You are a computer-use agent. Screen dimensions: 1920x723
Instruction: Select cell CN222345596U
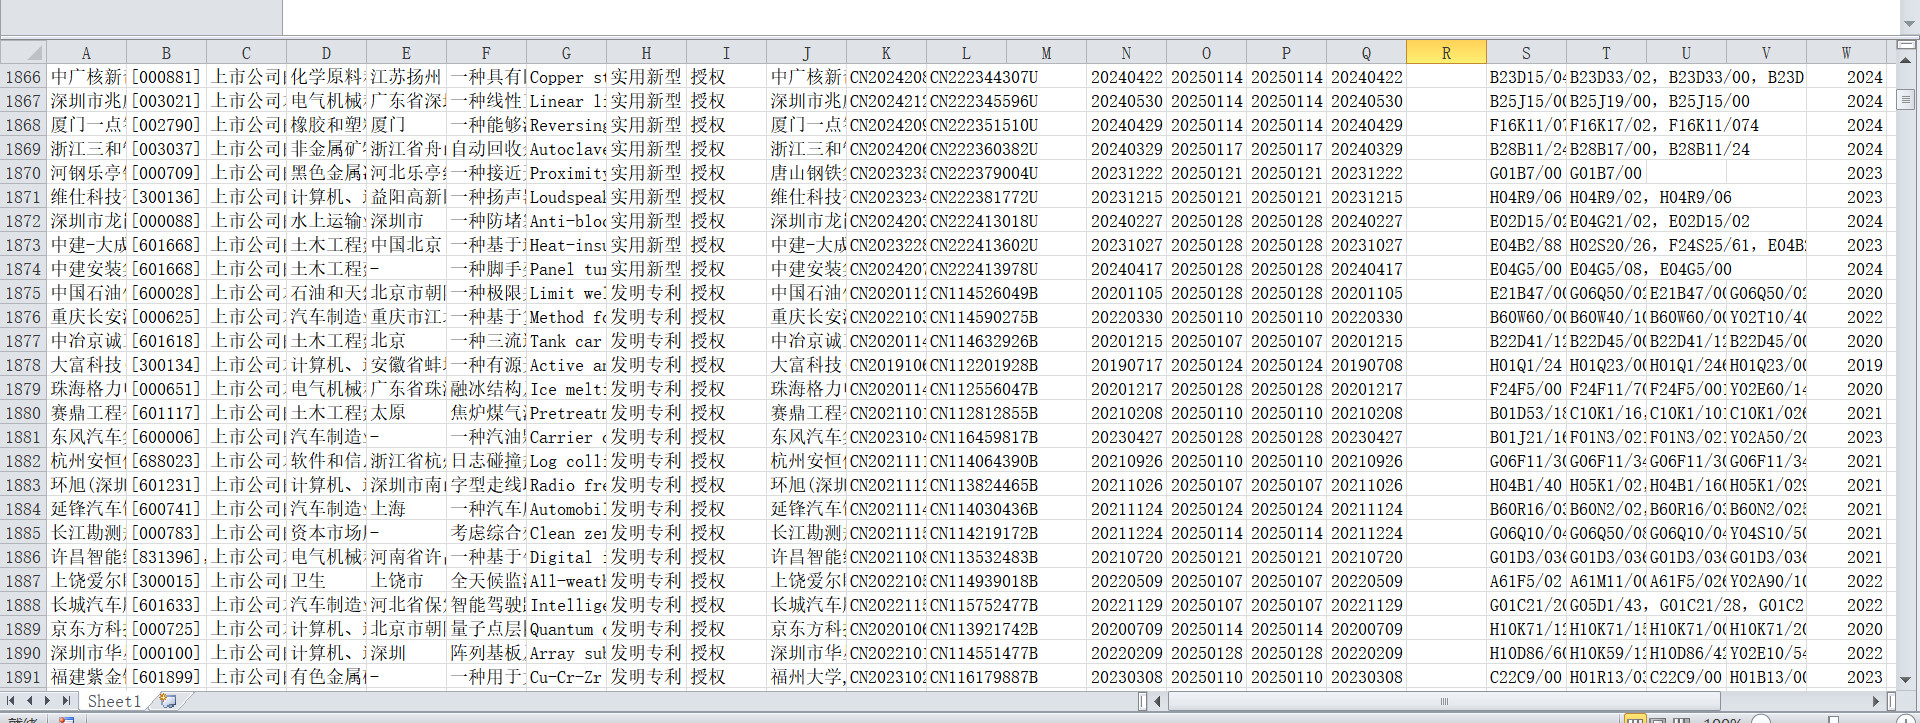click(984, 101)
